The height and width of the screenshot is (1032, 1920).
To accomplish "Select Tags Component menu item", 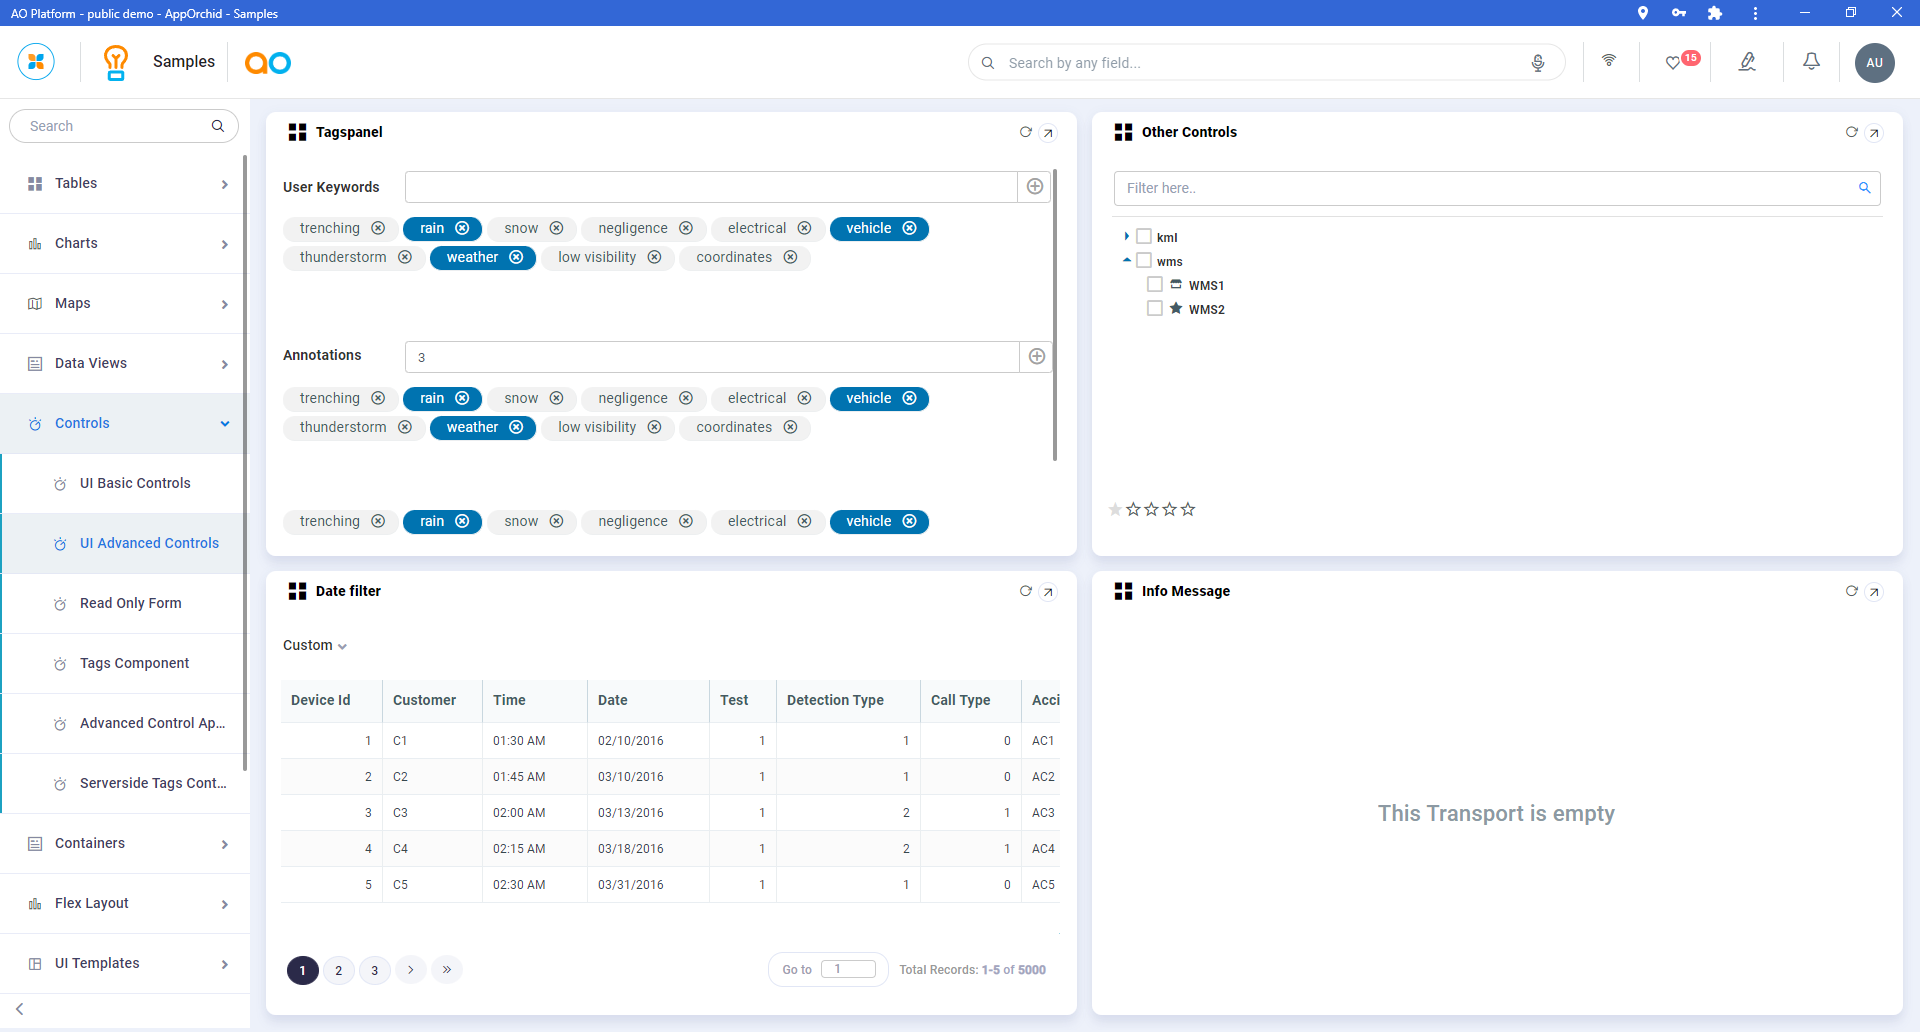I will click(x=134, y=664).
